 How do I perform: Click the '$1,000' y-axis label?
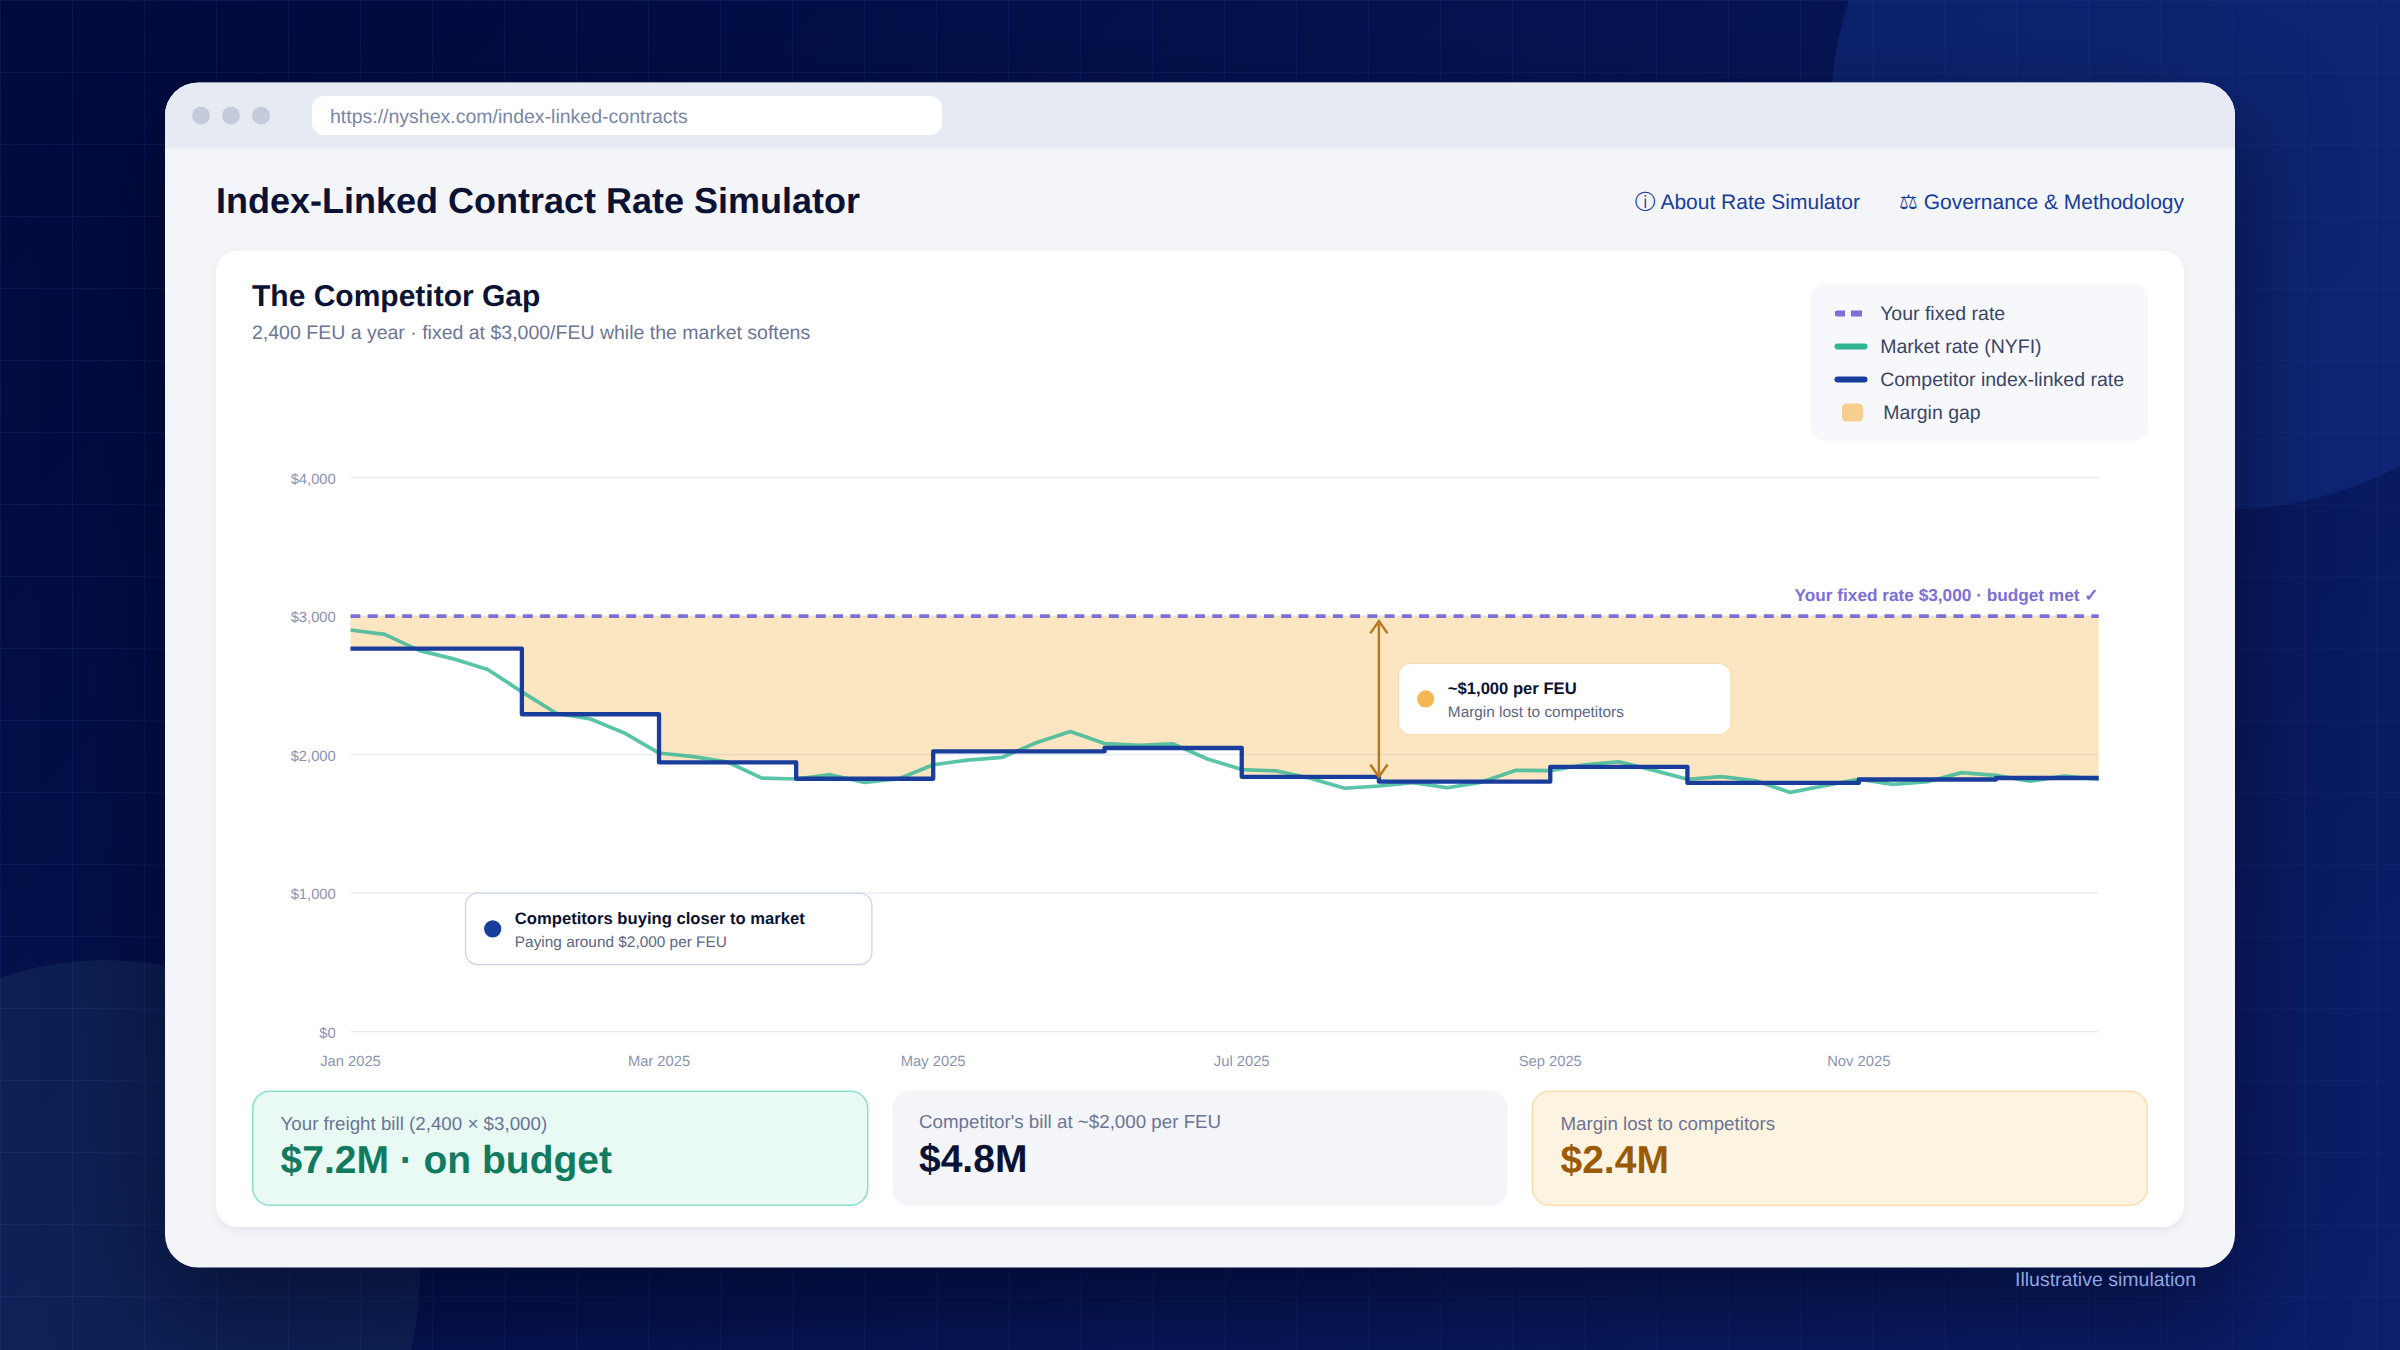click(x=313, y=894)
